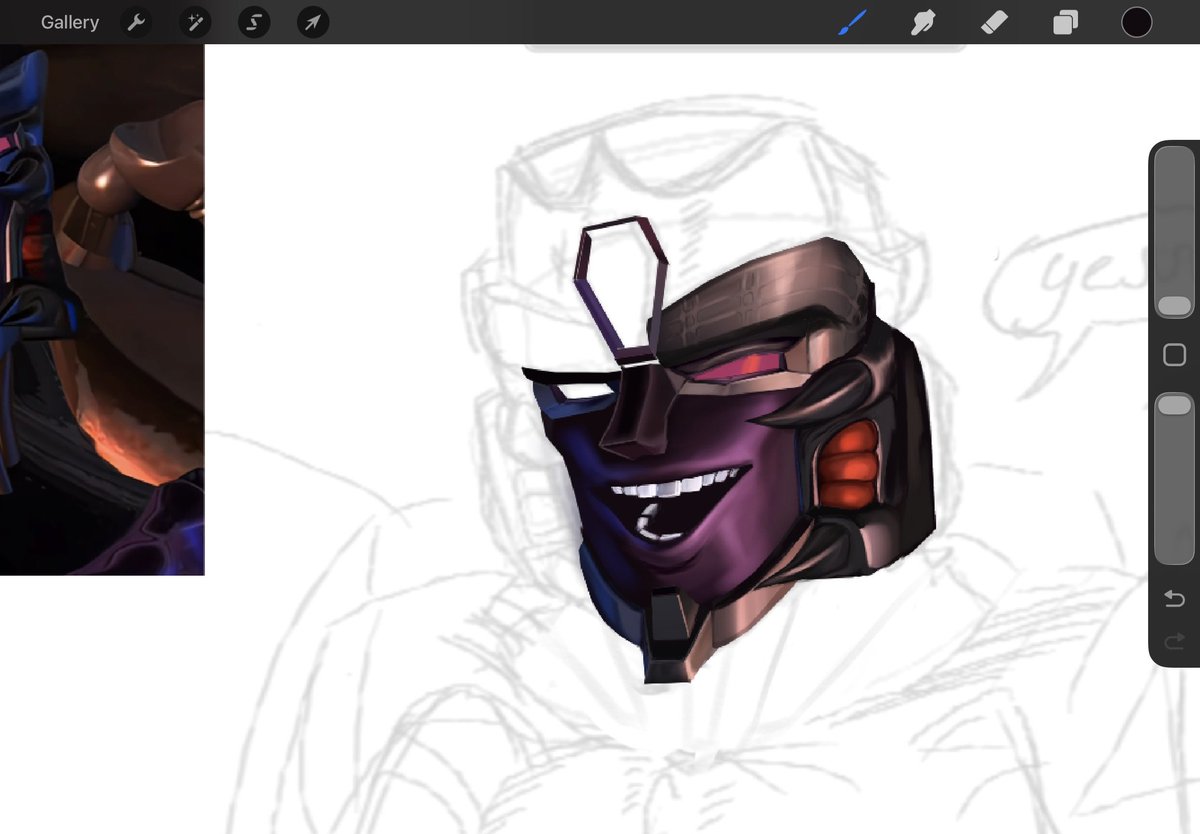Open the Actions wrench menu
This screenshot has width=1200, height=834.
pos(136,22)
